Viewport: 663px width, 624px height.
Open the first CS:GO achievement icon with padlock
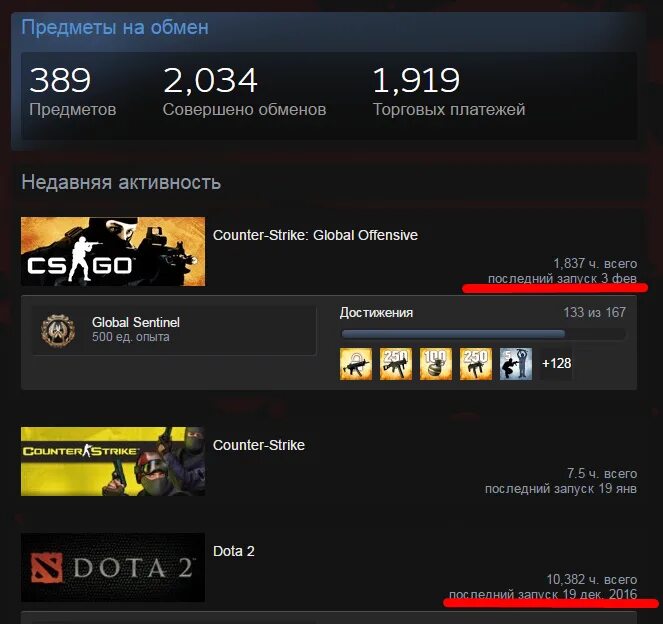pos(356,364)
